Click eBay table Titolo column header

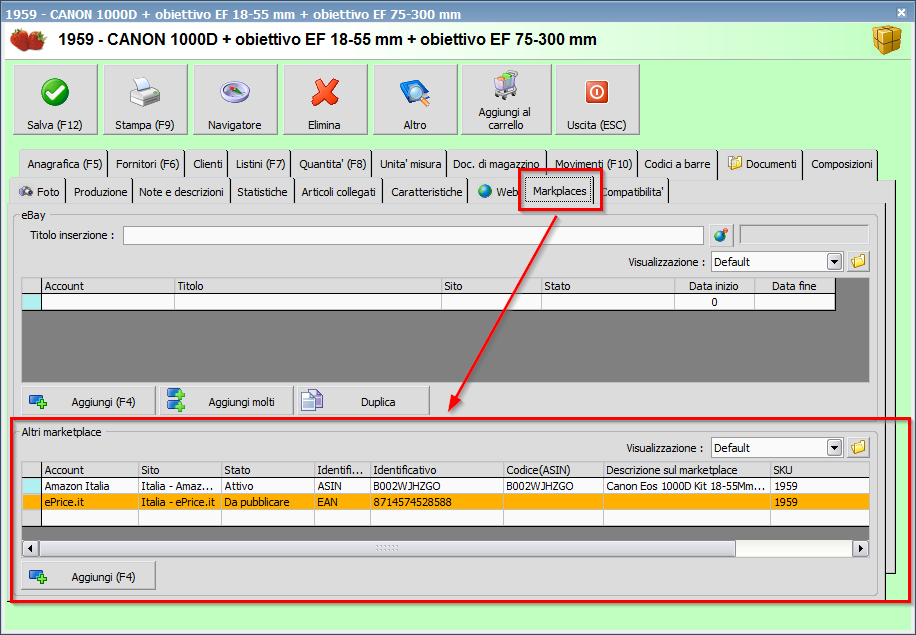(308, 286)
